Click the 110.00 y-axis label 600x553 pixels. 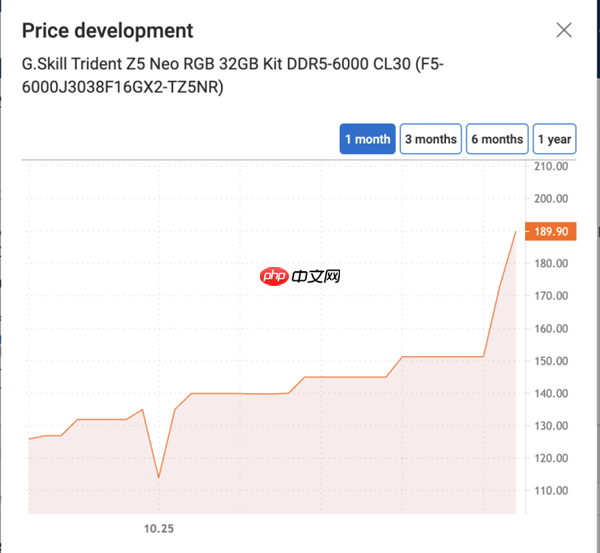point(551,491)
